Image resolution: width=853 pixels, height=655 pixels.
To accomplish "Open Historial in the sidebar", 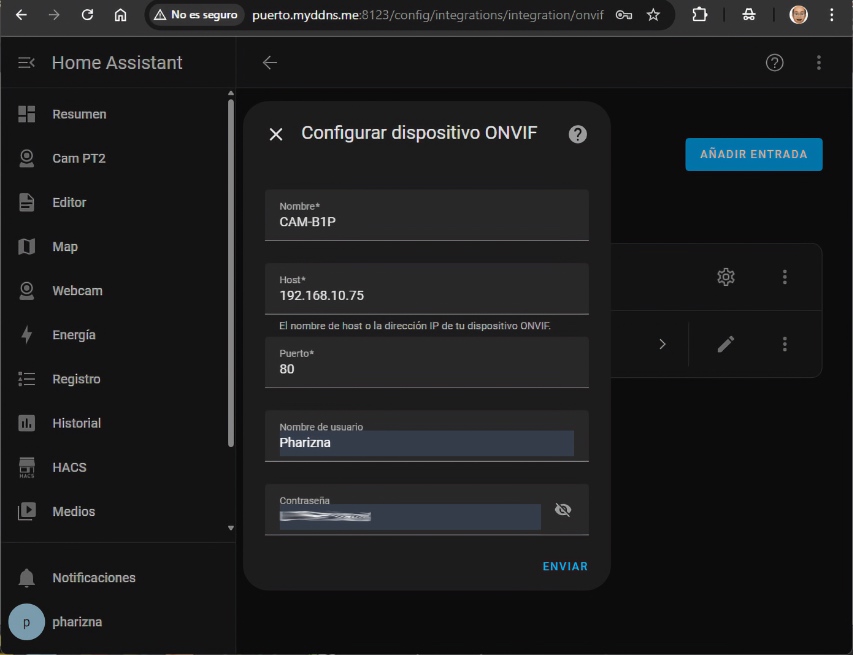I will [x=115, y=423].
